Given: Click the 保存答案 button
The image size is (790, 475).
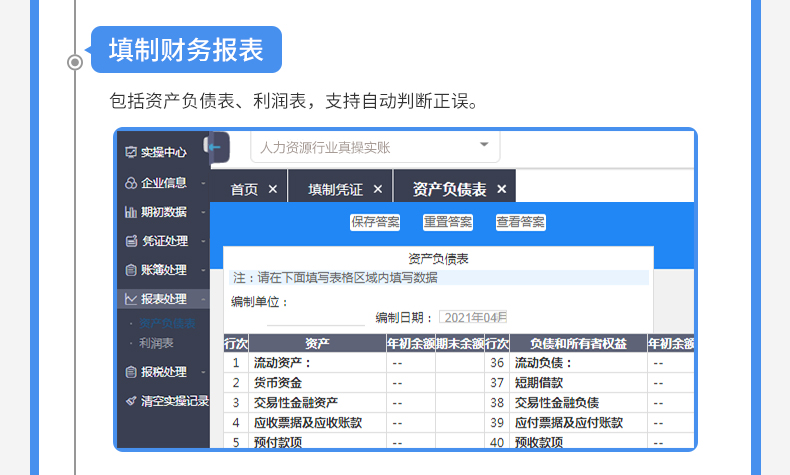Looking at the screenshot, I should (375, 222).
